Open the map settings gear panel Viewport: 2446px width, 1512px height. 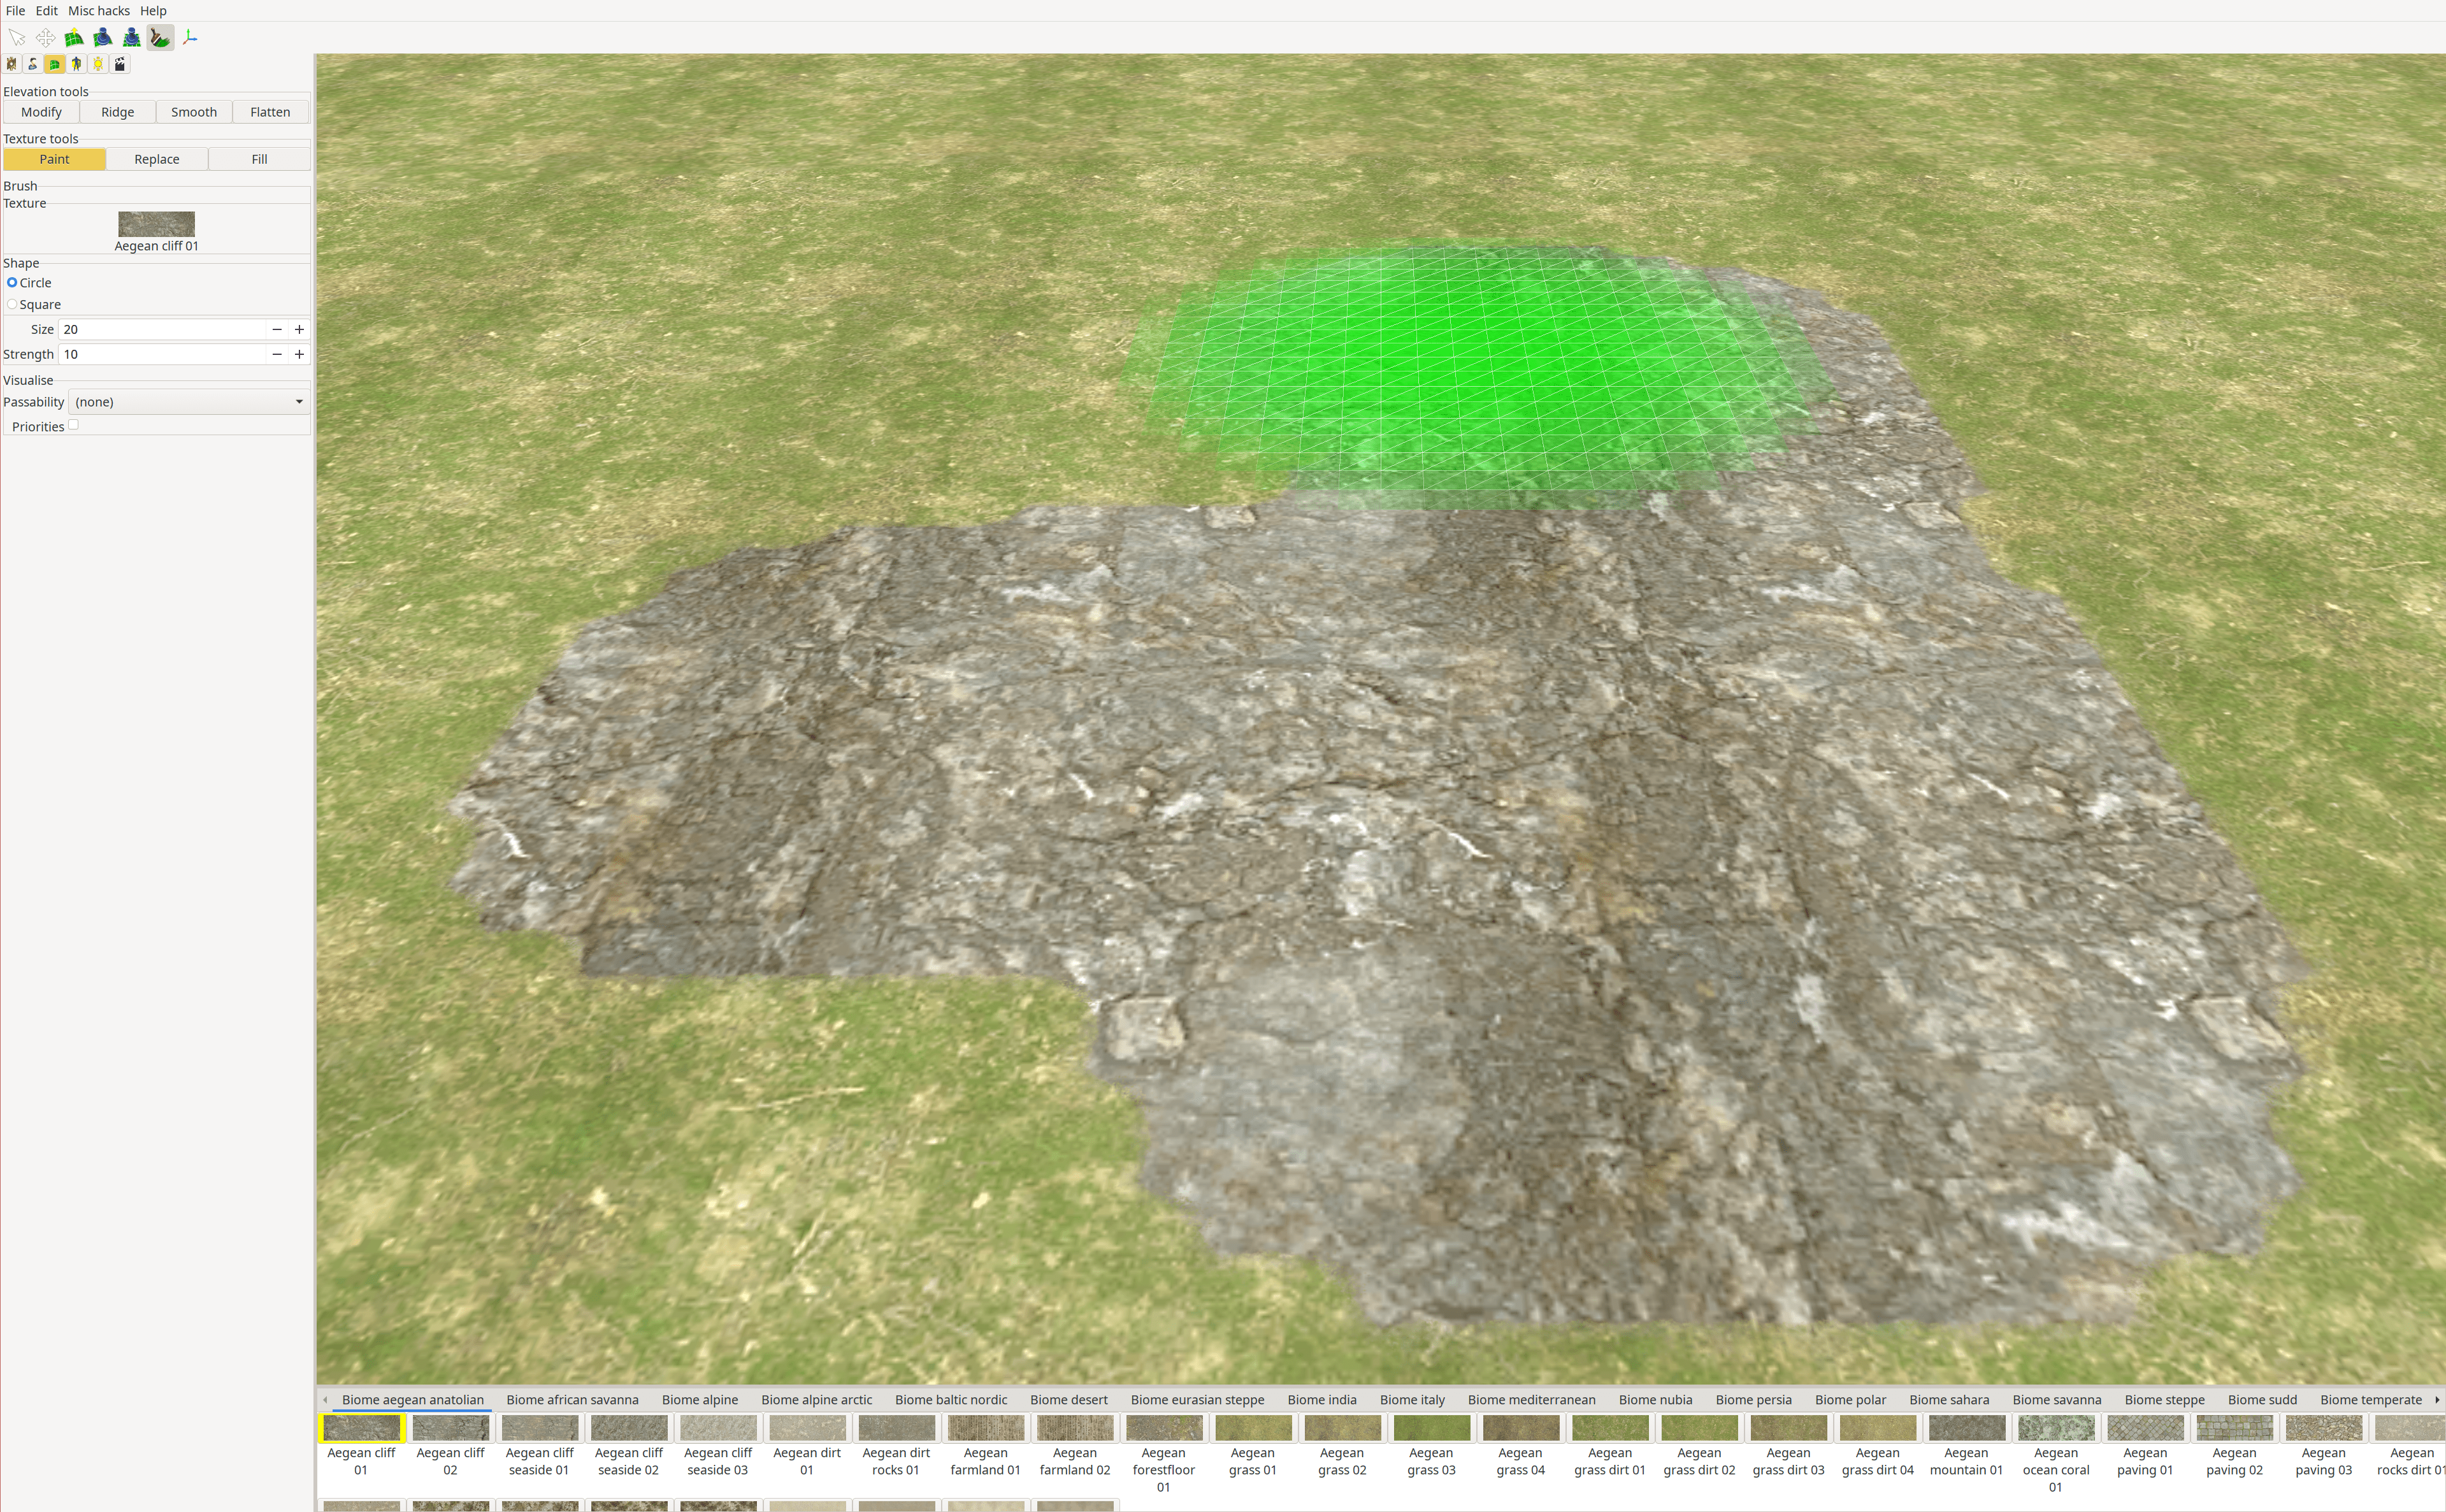[x=10, y=63]
